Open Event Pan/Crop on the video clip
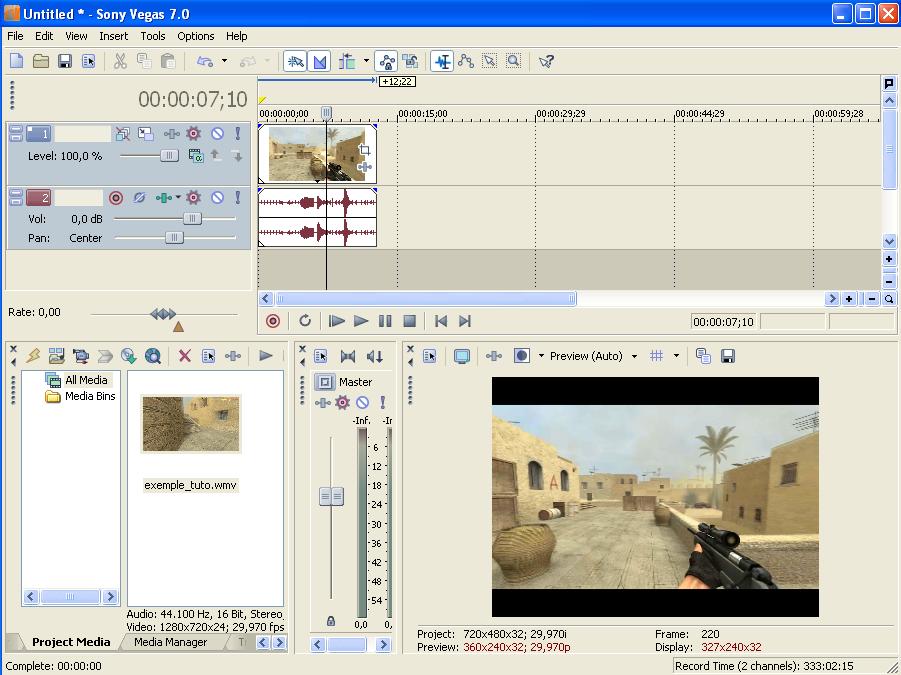The image size is (901, 675). click(x=364, y=150)
